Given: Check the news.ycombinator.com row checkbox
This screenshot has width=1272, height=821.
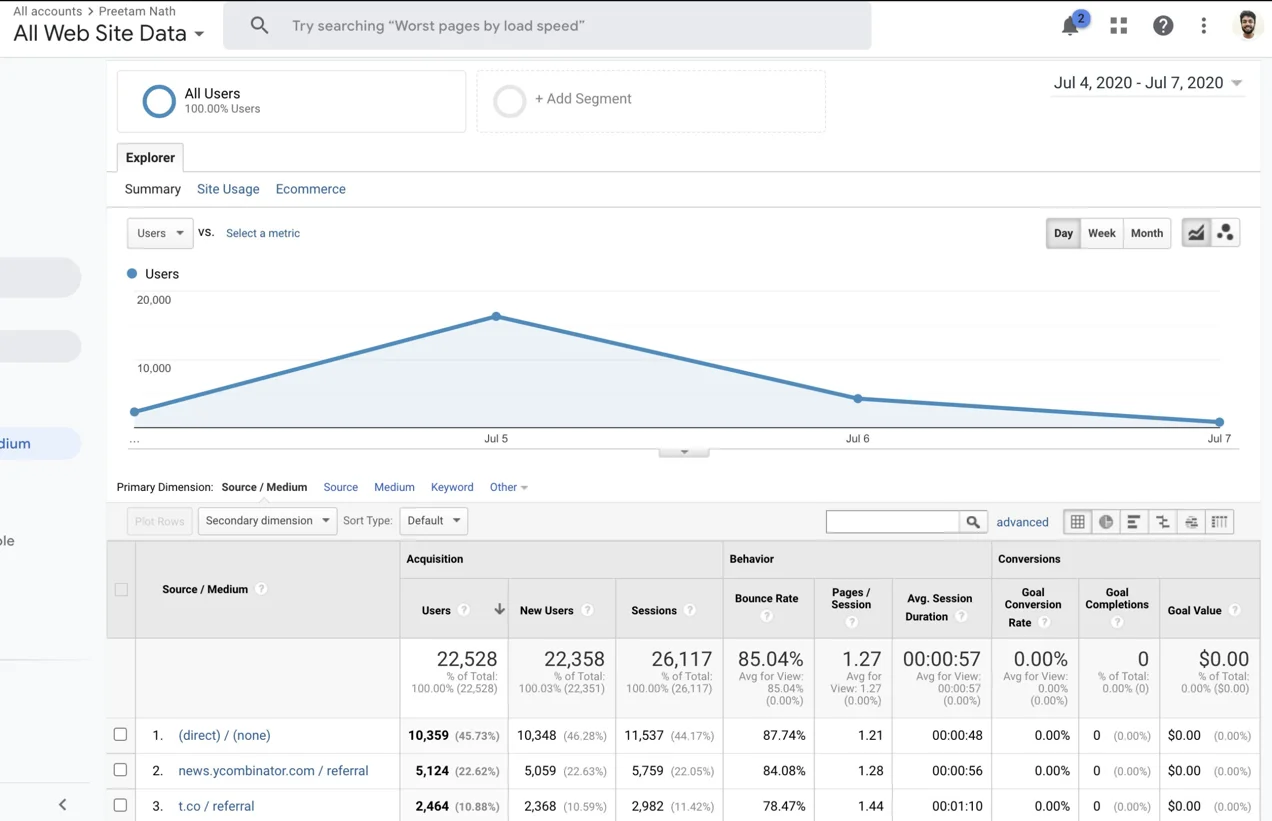Looking at the screenshot, I should [120, 770].
